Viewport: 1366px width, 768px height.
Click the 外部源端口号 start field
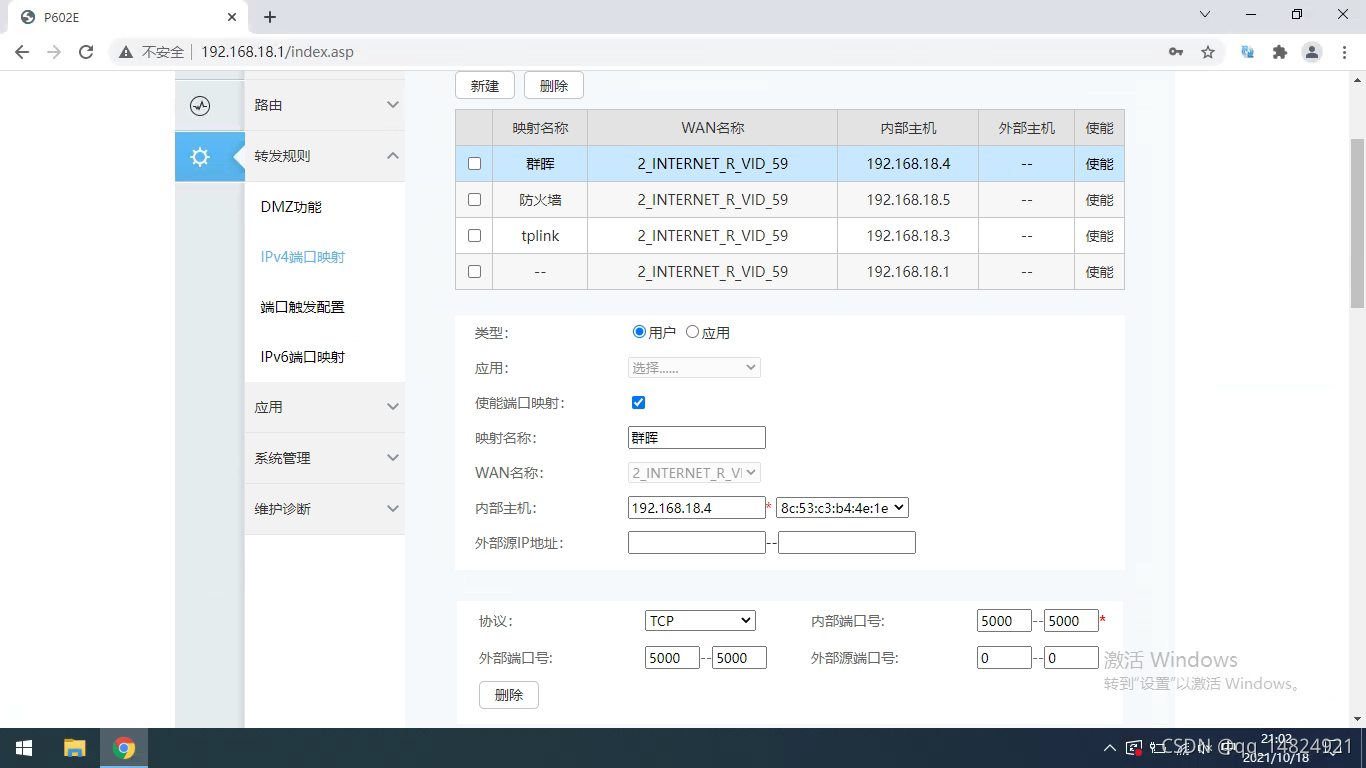pyautogui.click(x=1004, y=658)
